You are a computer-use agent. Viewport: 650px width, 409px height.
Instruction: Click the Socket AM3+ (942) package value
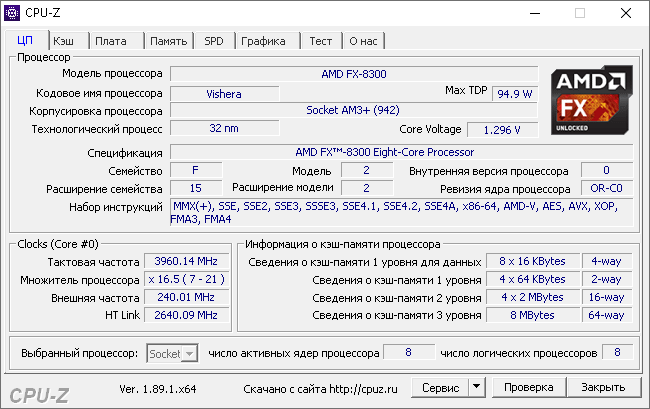[x=354, y=110]
